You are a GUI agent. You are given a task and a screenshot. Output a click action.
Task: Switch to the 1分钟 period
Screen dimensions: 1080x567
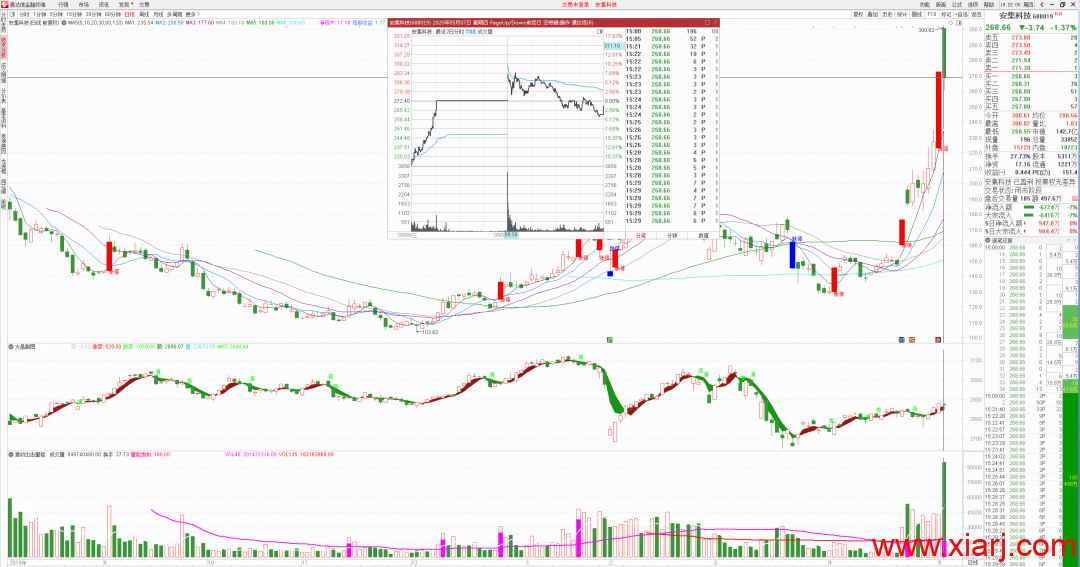point(39,14)
